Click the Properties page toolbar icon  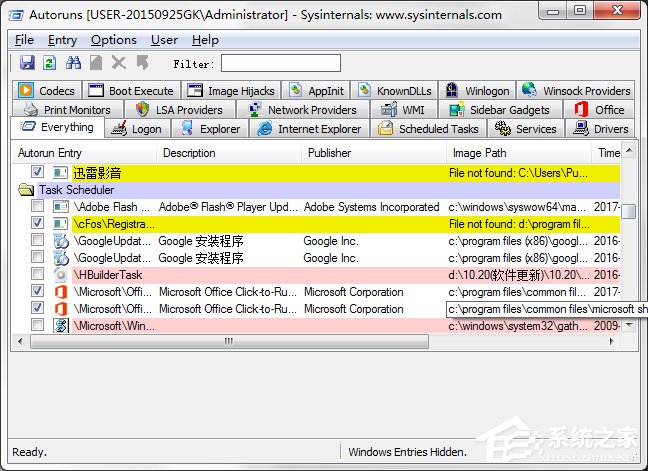pos(96,63)
